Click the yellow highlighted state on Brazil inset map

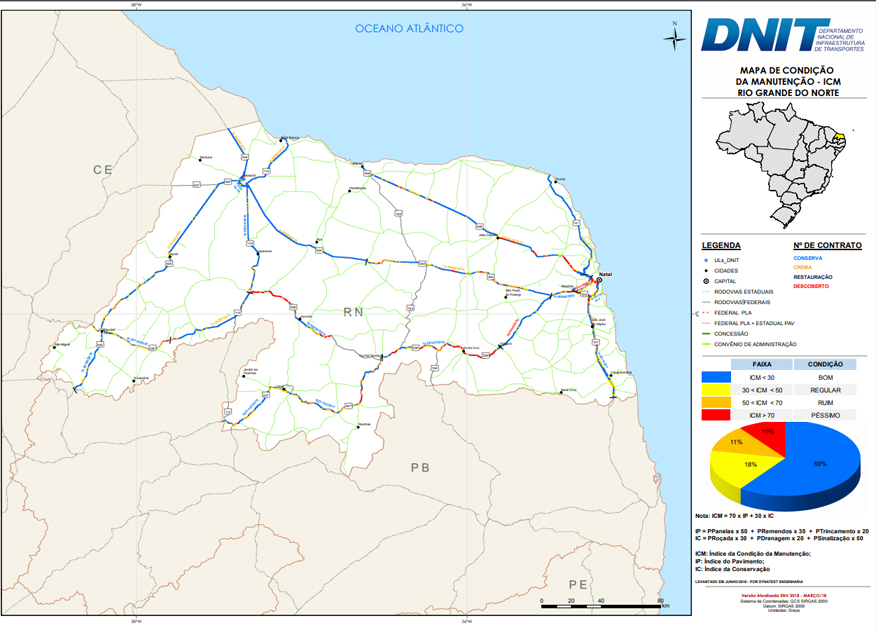[x=839, y=135]
